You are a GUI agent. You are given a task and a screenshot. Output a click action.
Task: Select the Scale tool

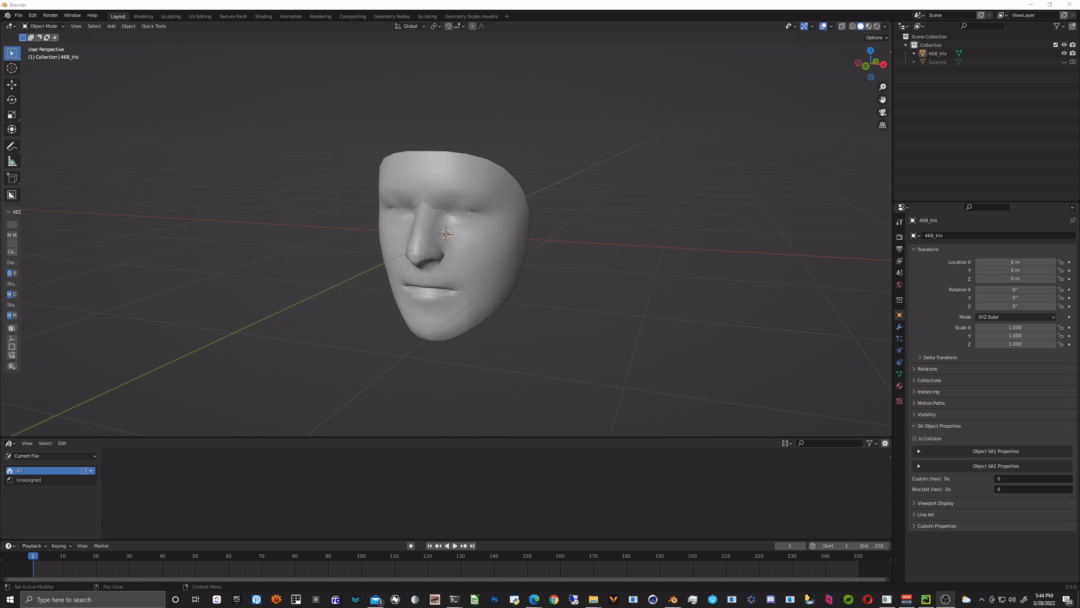[12, 115]
